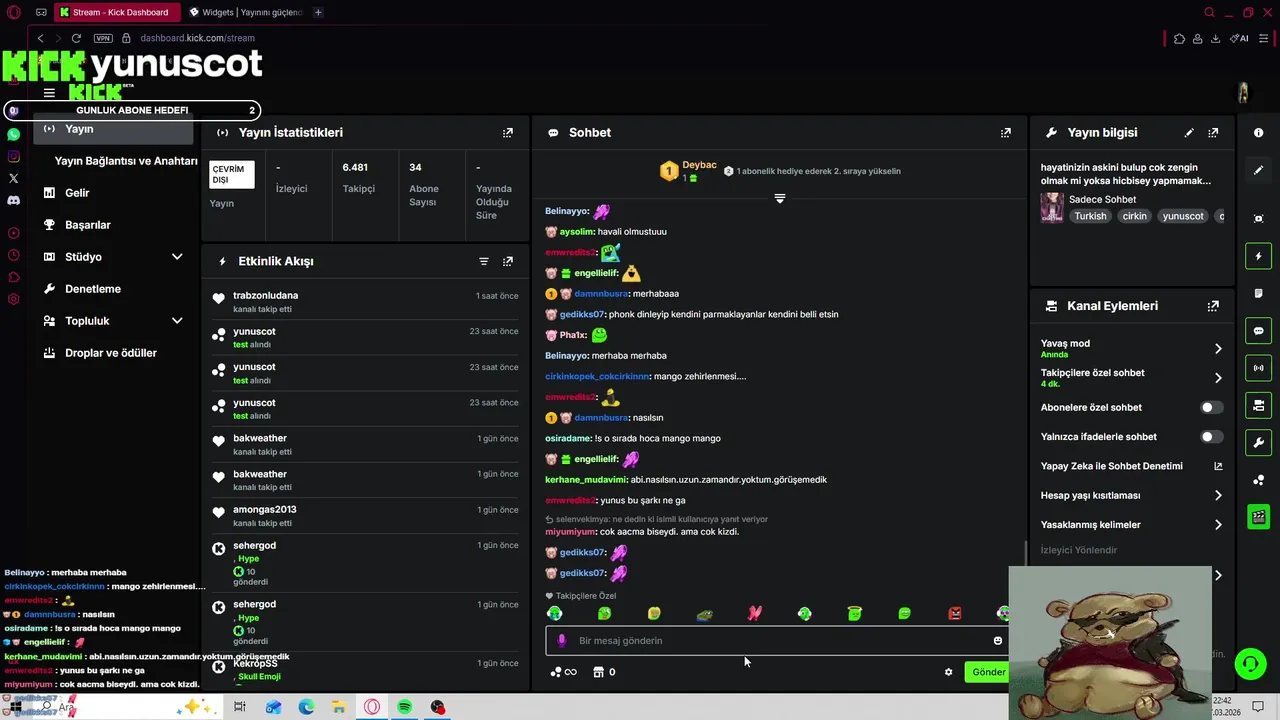The height and width of the screenshot is (720, 1280).
Task: Pop out the Yayın bilgisi panel
Action: pyautogui.click(x=1213, y=132)
